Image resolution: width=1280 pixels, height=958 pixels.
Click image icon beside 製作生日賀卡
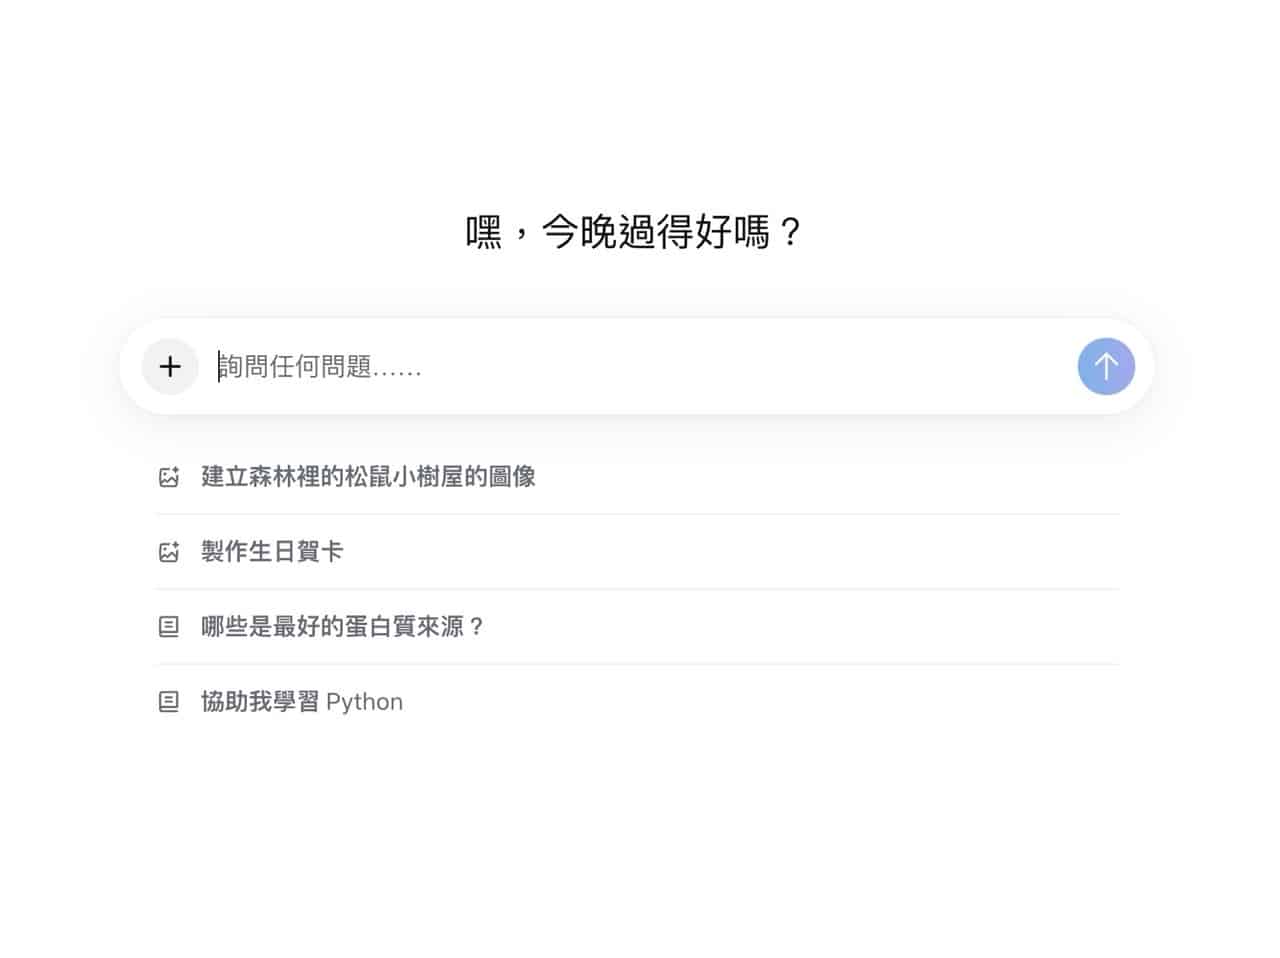[169, 552]
